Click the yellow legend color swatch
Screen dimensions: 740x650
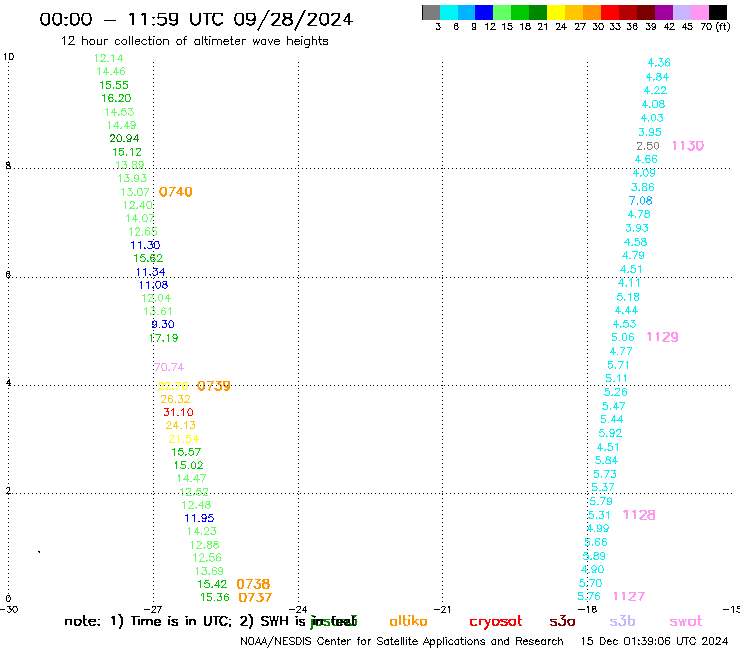point(556,12)
